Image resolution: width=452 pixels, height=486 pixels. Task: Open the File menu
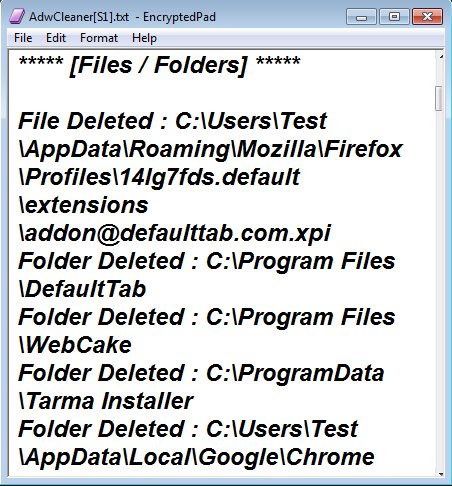pos(23,38)
